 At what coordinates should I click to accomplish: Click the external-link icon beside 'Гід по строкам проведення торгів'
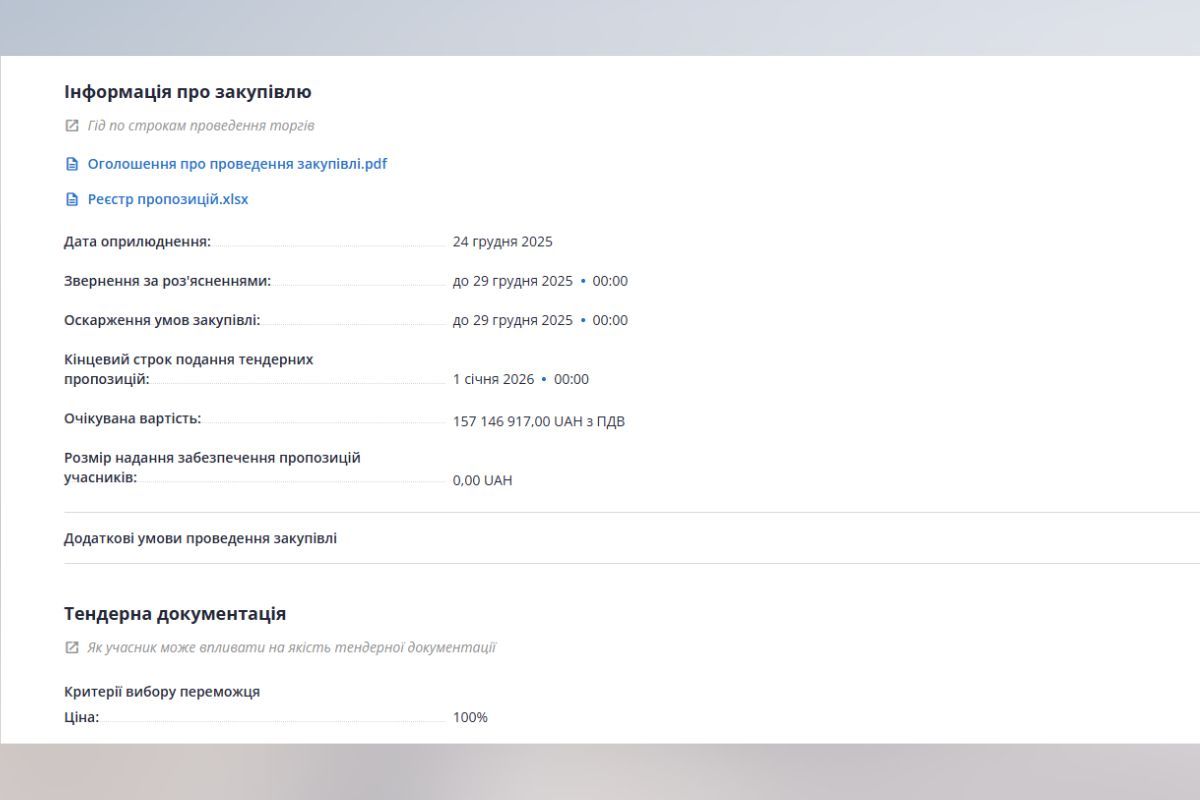[x=71, y=126]
